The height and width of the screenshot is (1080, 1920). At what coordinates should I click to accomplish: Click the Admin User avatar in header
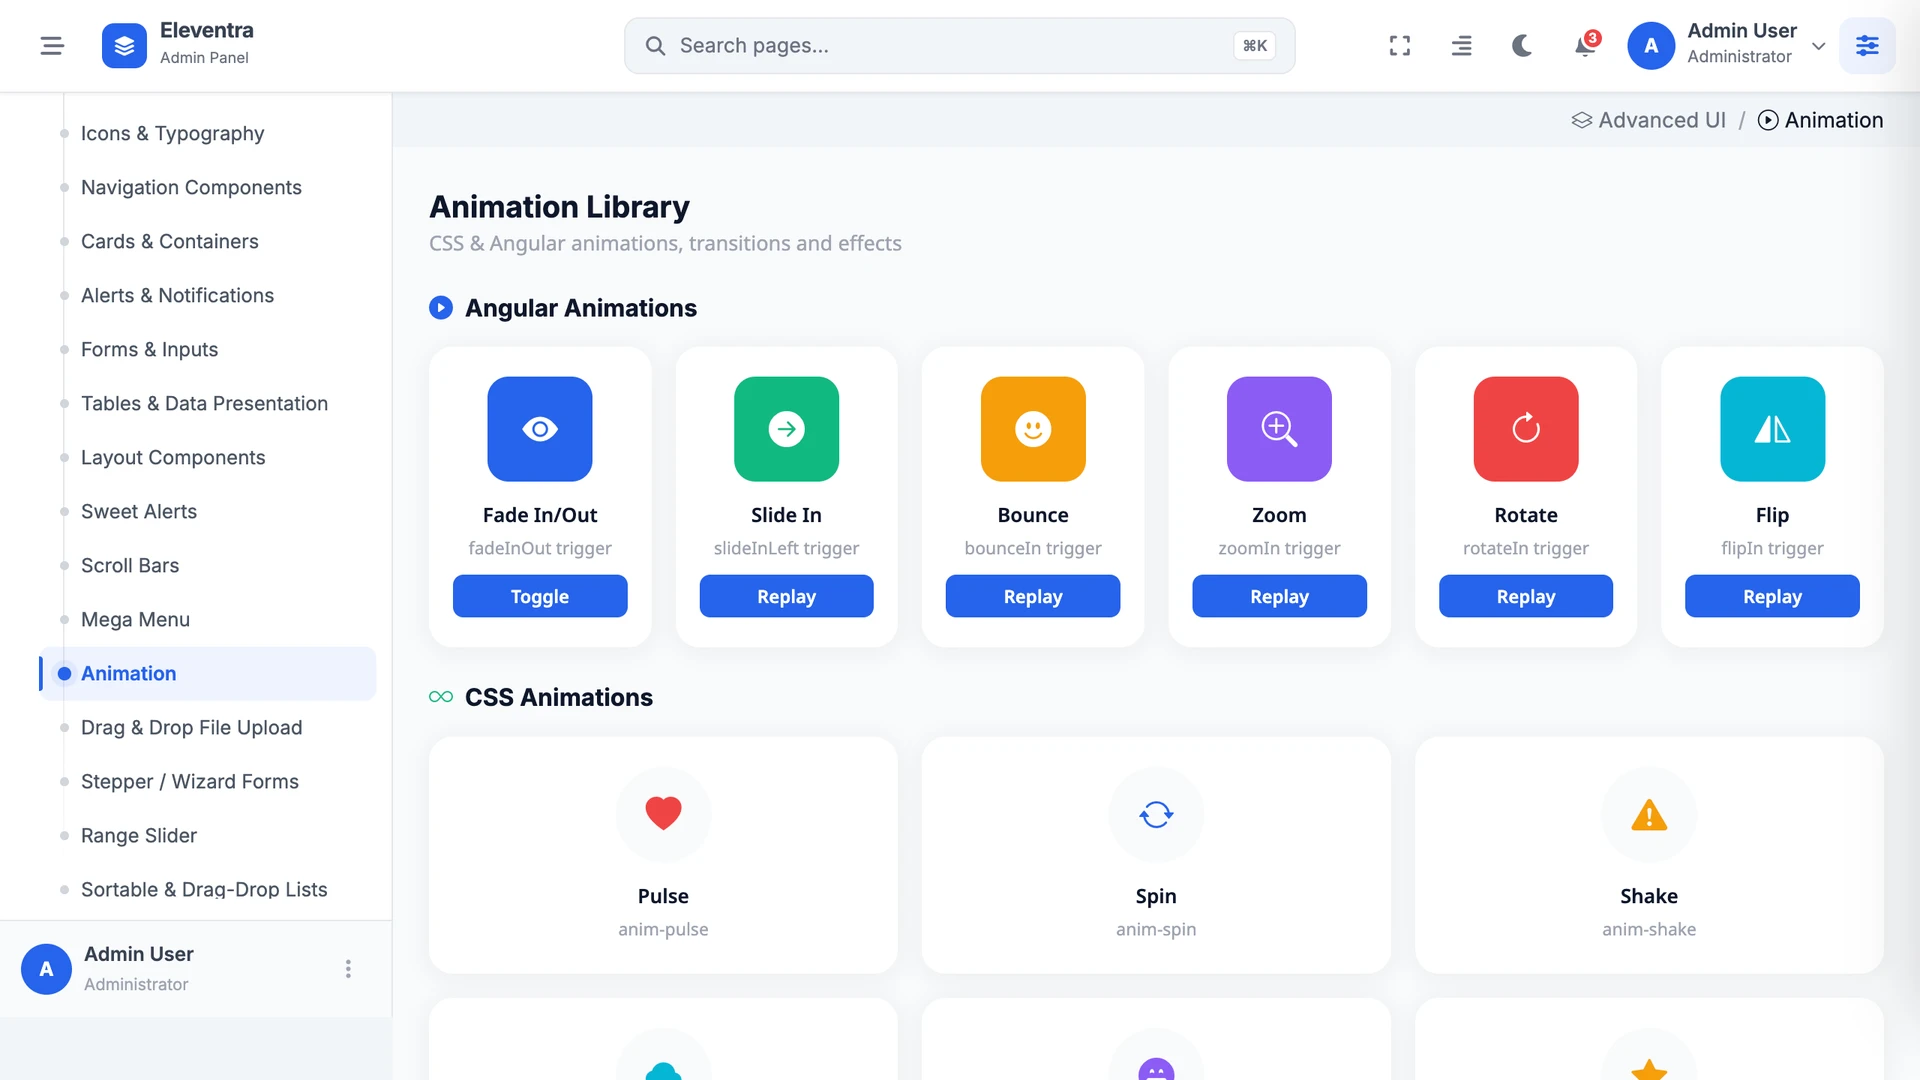click(x=1651, y=45)
